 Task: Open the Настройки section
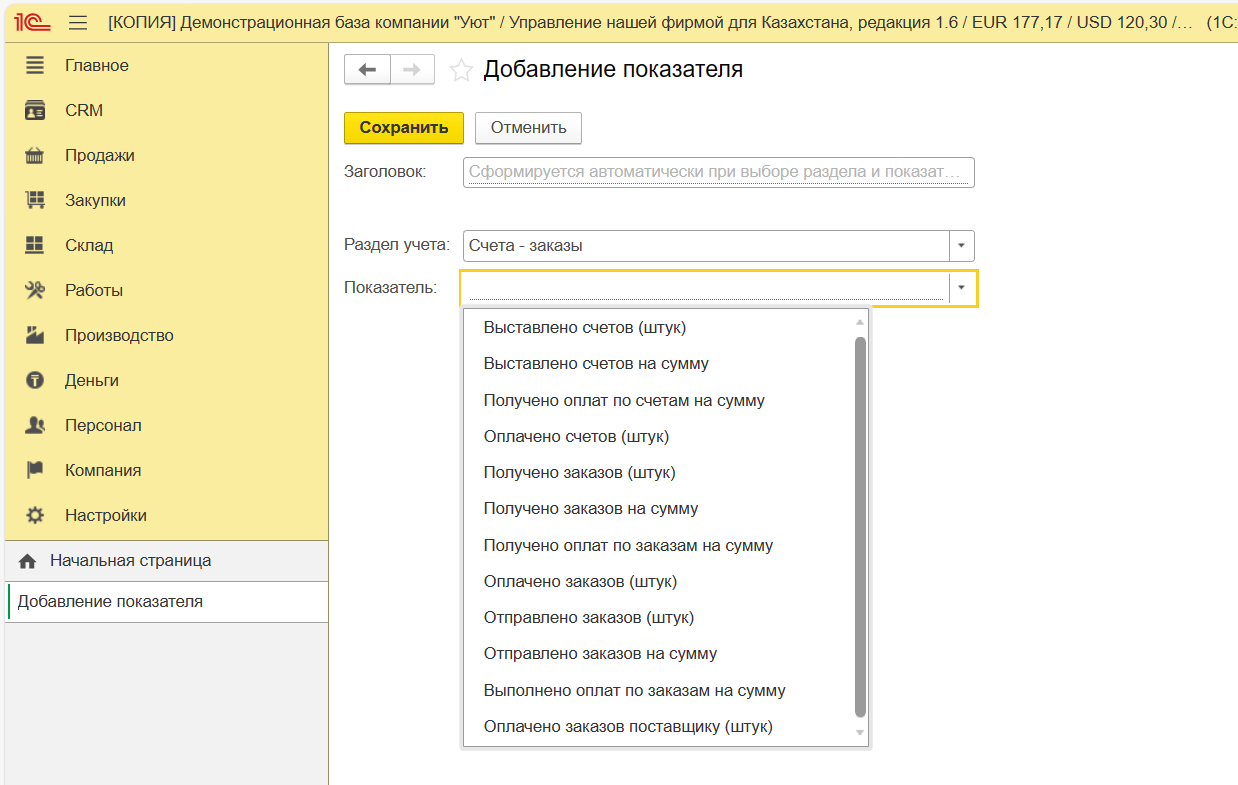point(105,515)
